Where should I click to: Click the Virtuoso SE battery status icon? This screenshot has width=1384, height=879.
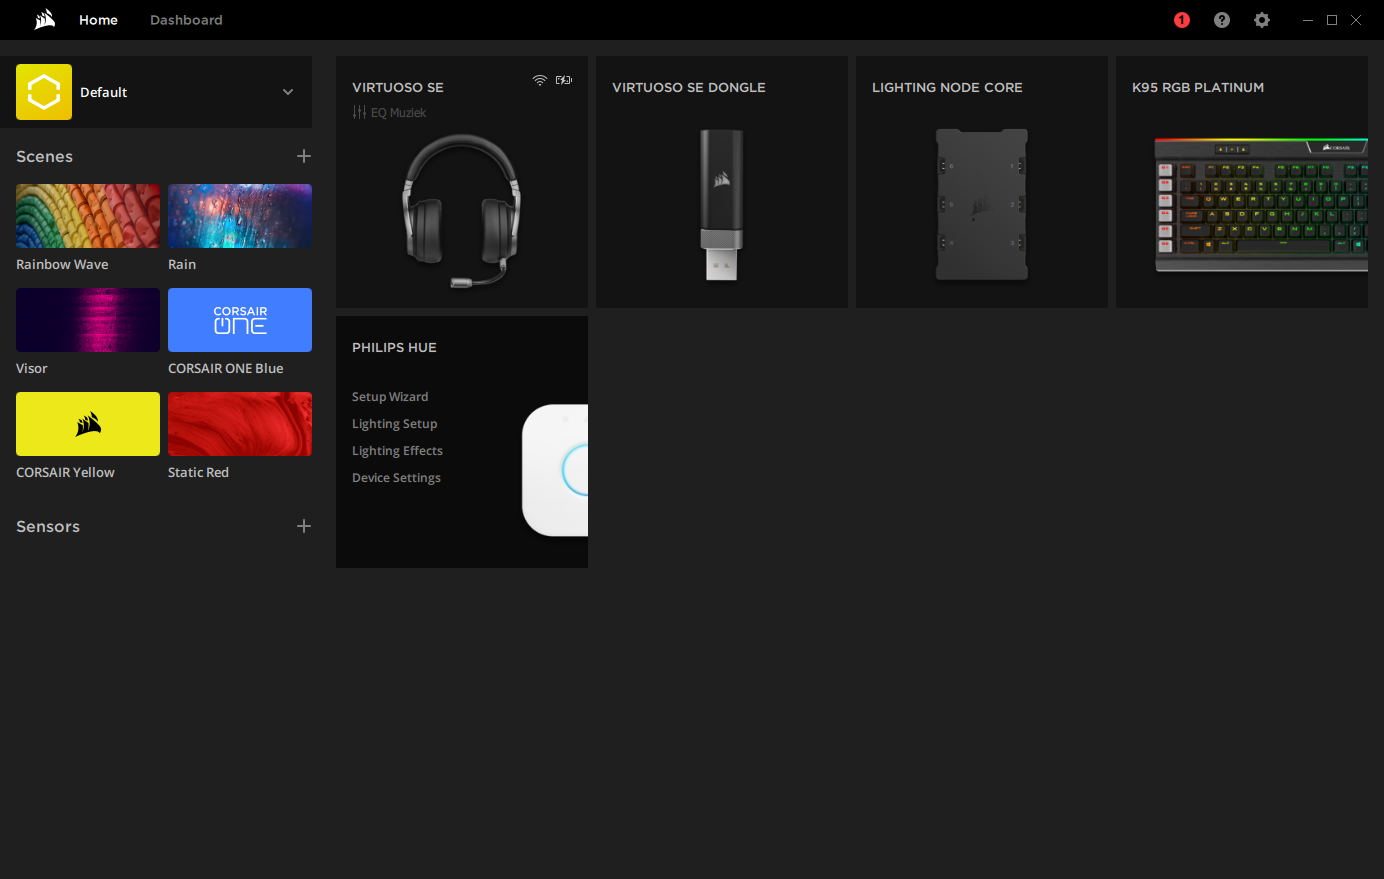564,80
